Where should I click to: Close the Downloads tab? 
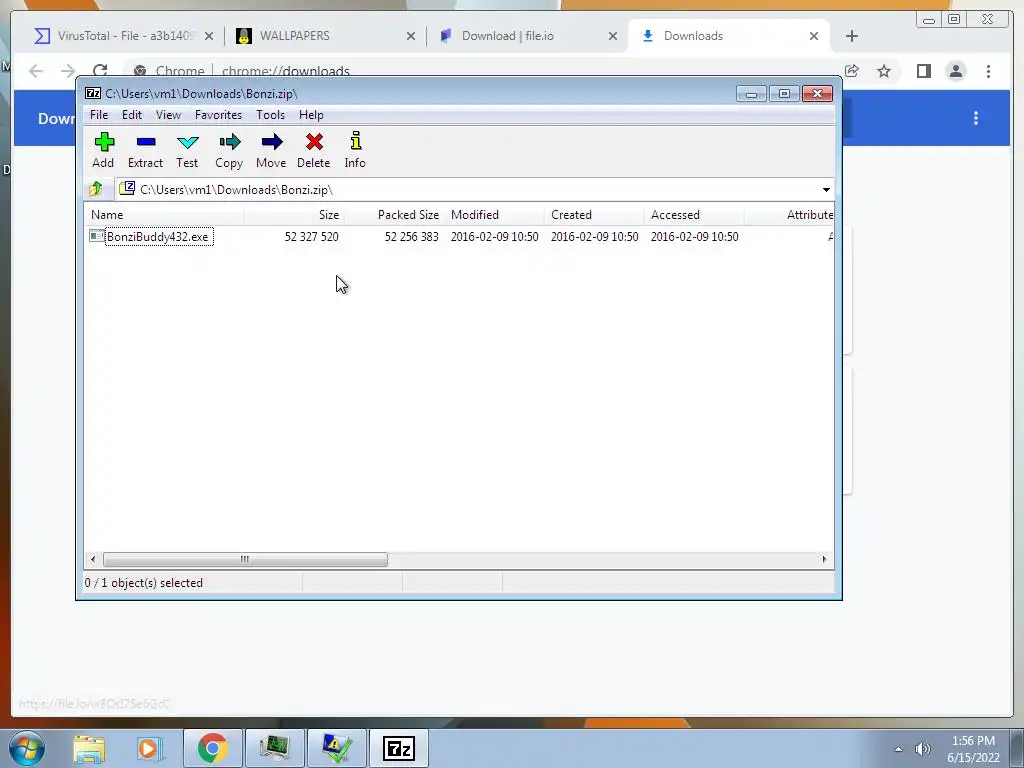pos(814,36)
